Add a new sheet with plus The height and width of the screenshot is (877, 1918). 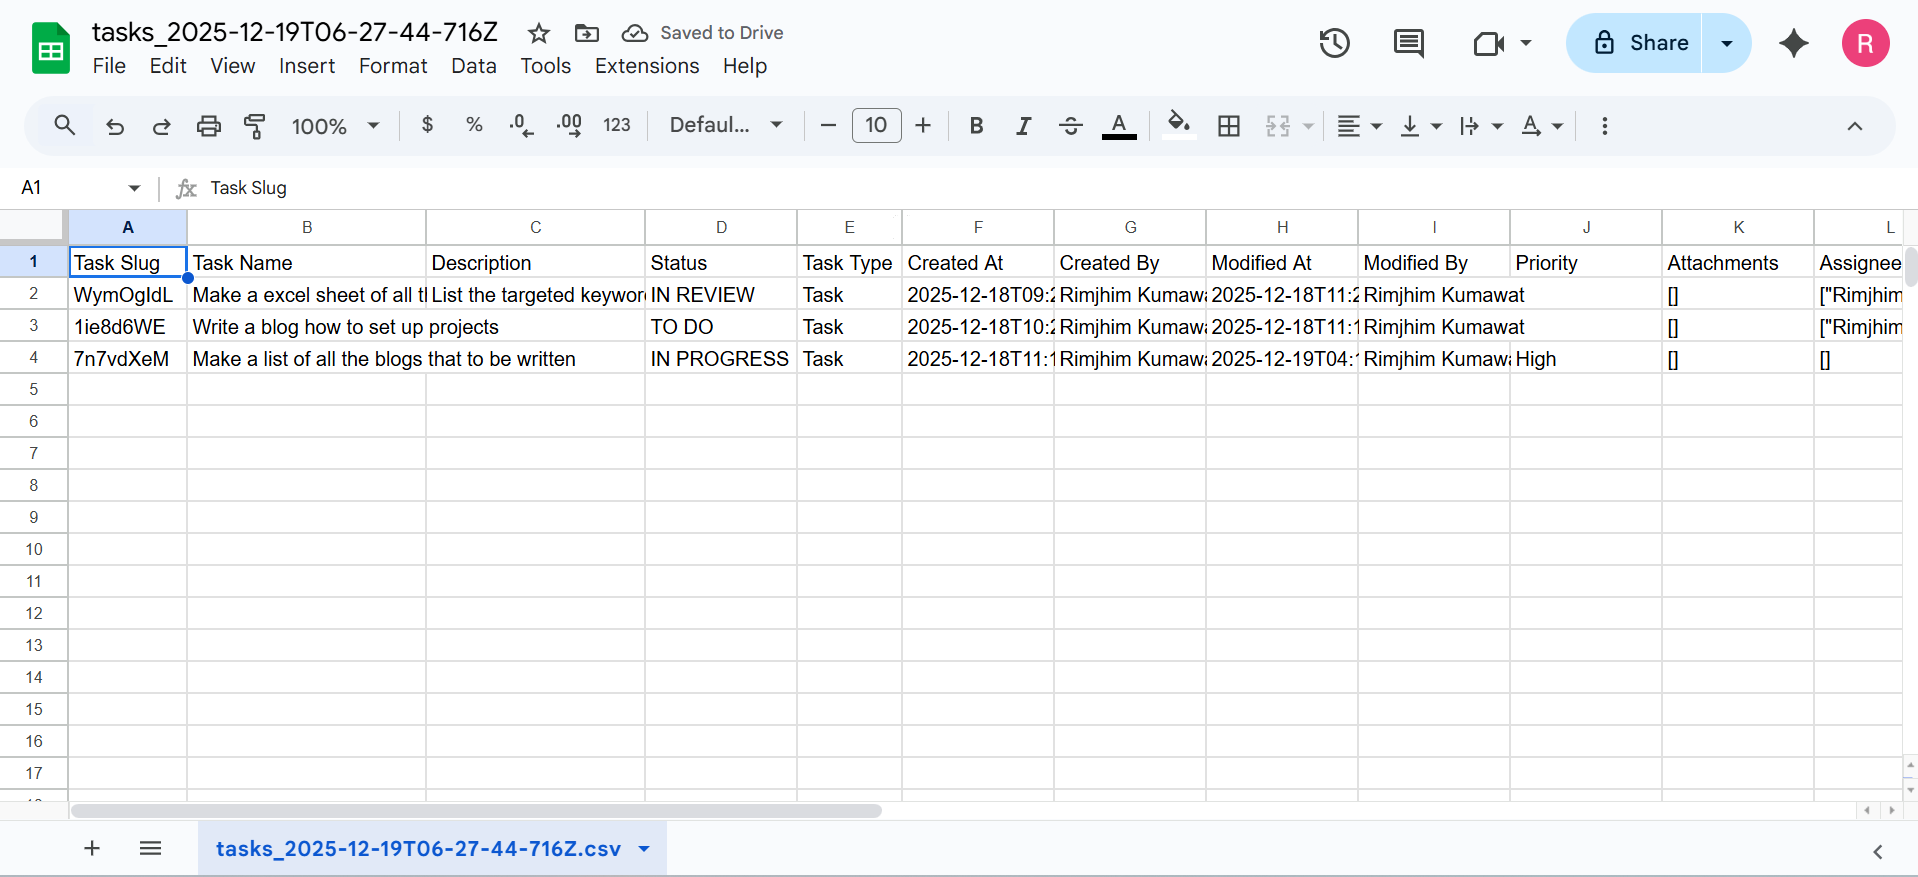click(92, 849)
